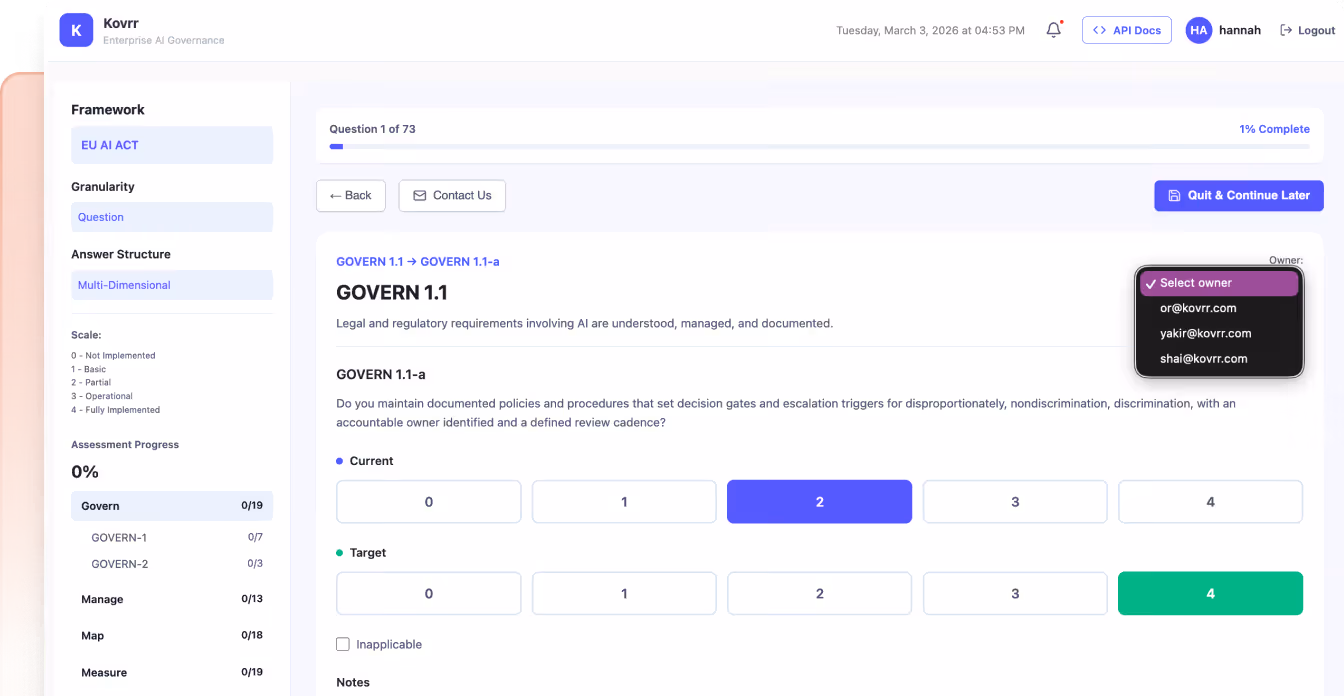Click the Contact Us button
This screenshot has height=696, width=1344.
click(452, 195)
